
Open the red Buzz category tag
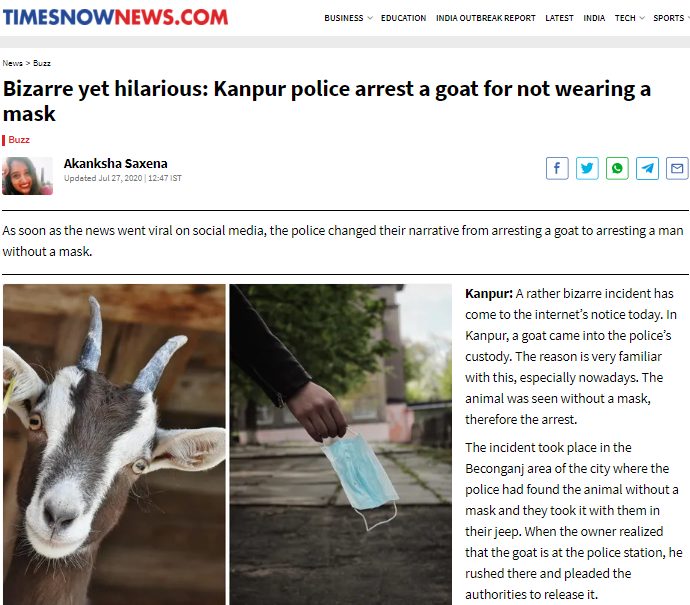tap(19, 140)
